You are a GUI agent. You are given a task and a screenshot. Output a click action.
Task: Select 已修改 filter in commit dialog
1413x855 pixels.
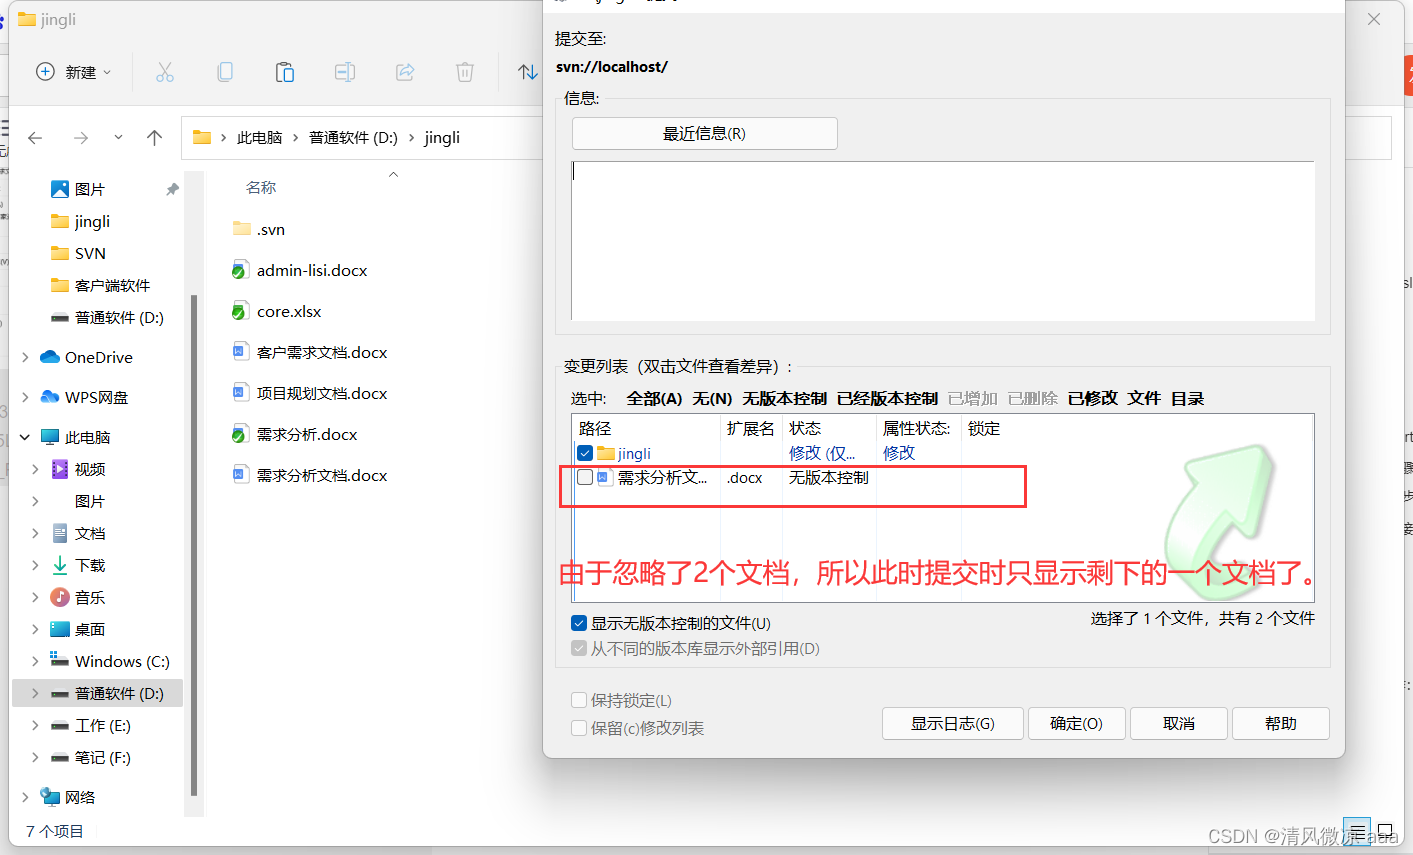[x=1092, y=399]
